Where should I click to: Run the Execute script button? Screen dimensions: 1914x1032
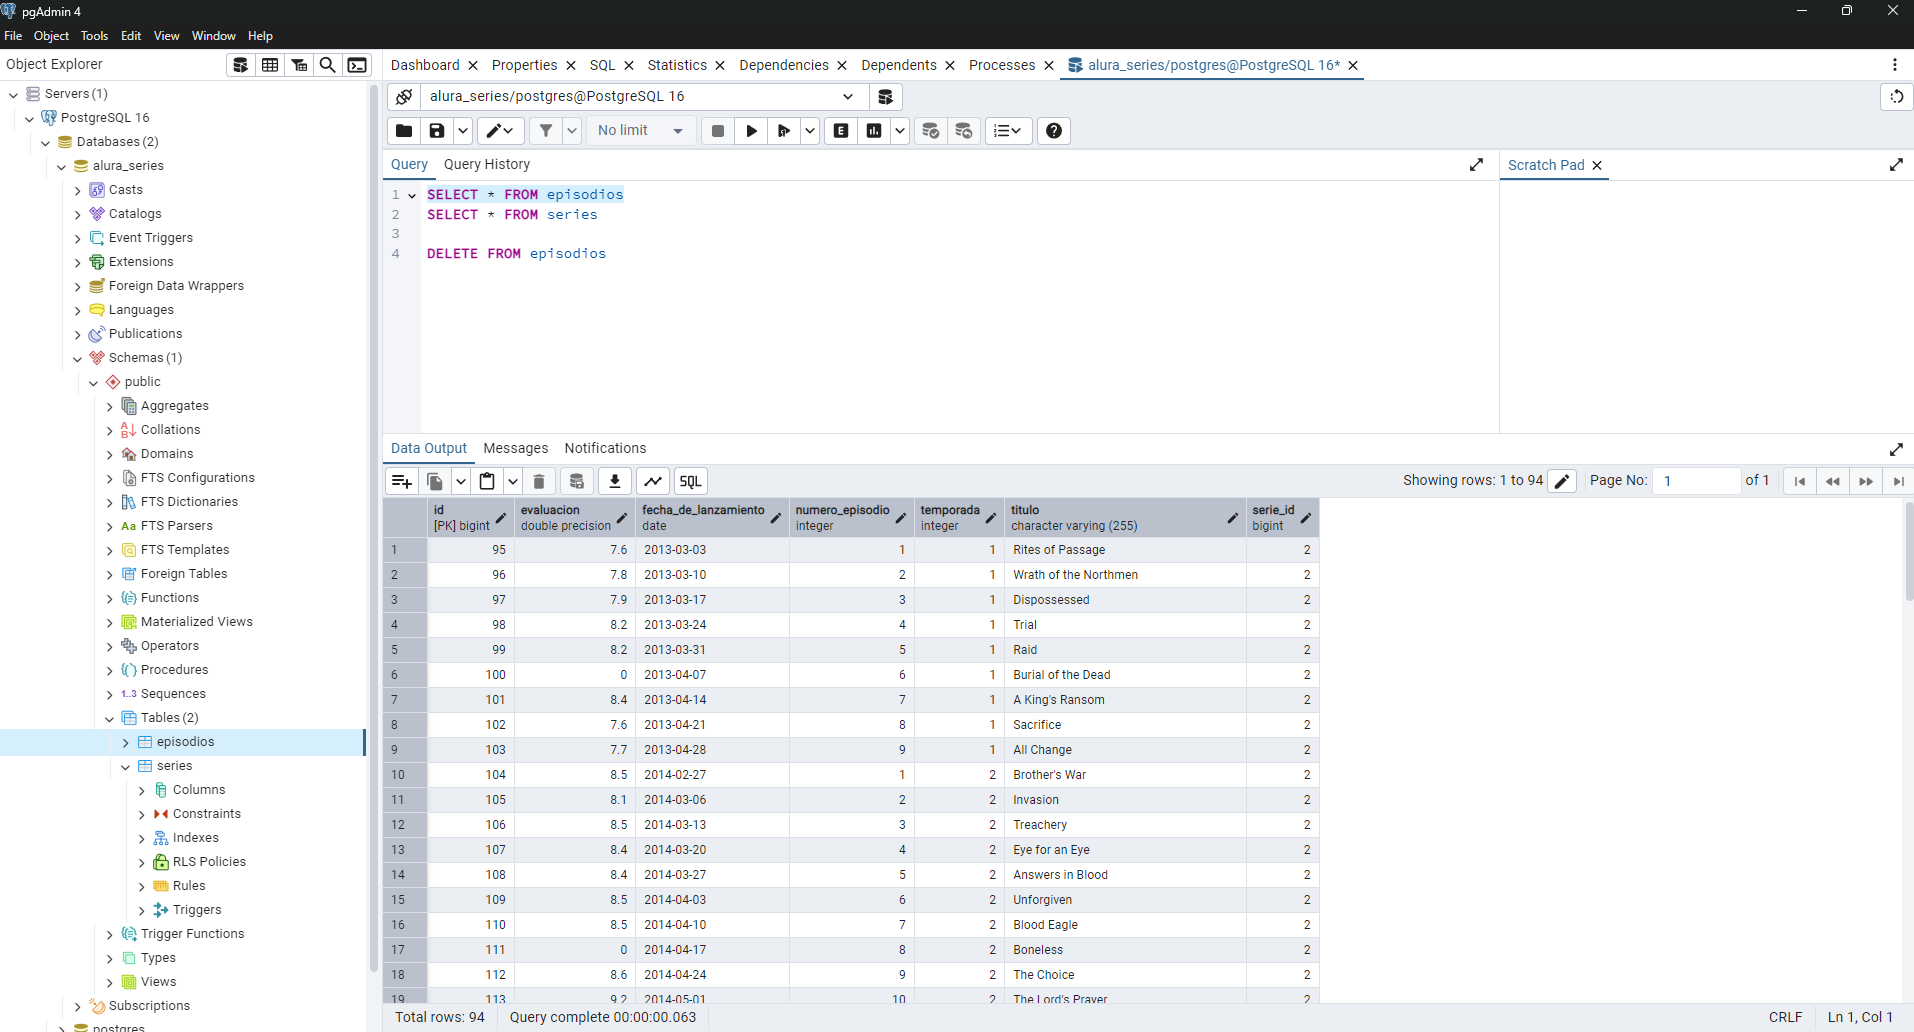tap(784, 131)
